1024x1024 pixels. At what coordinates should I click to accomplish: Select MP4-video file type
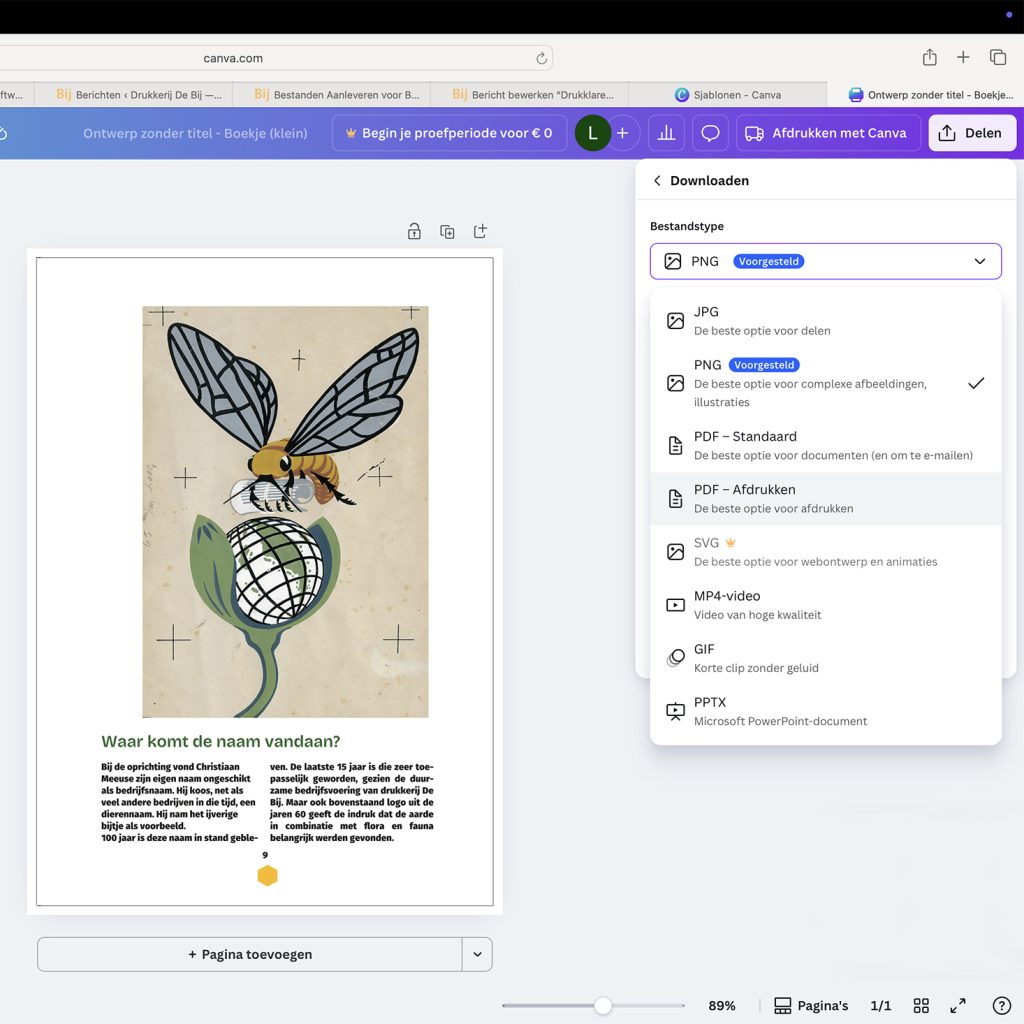[825, 605]
